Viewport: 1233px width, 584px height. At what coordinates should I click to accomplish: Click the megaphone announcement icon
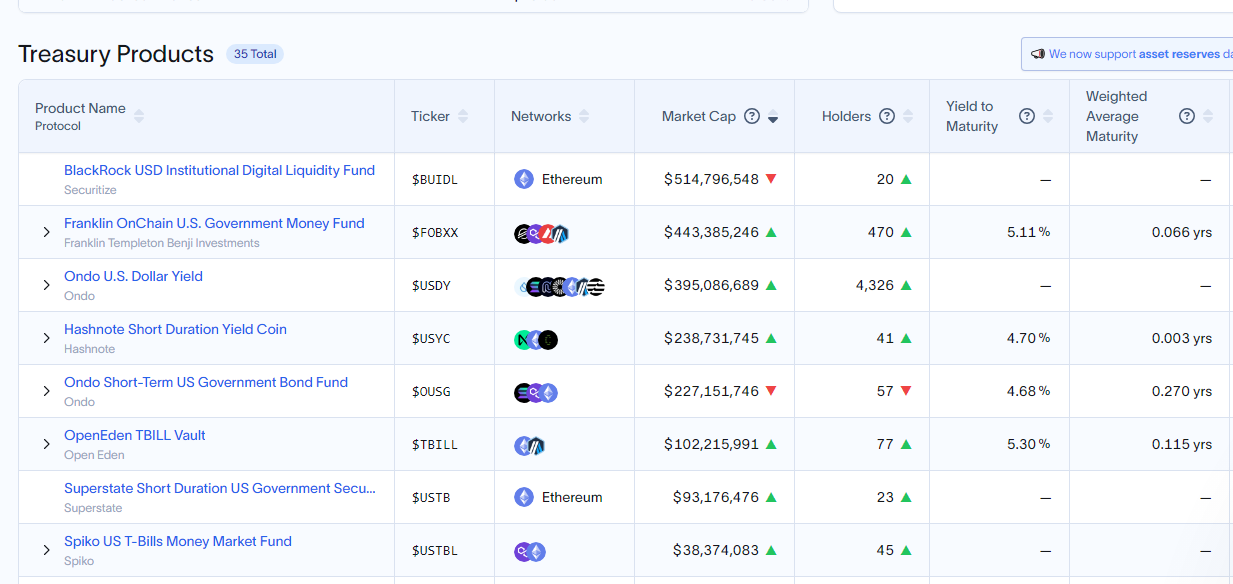click(1038, 54)
